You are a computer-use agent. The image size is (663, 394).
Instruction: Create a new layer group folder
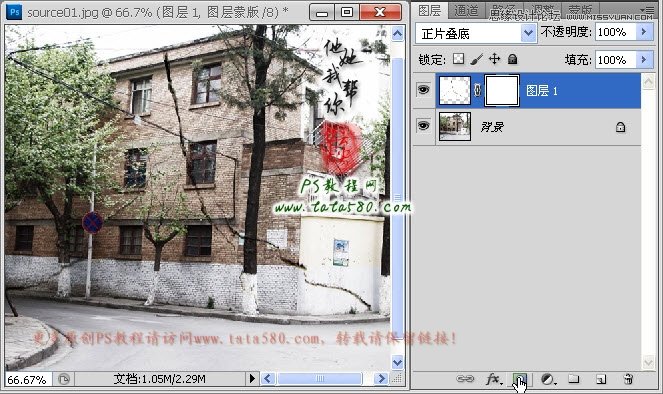(573, 378)
